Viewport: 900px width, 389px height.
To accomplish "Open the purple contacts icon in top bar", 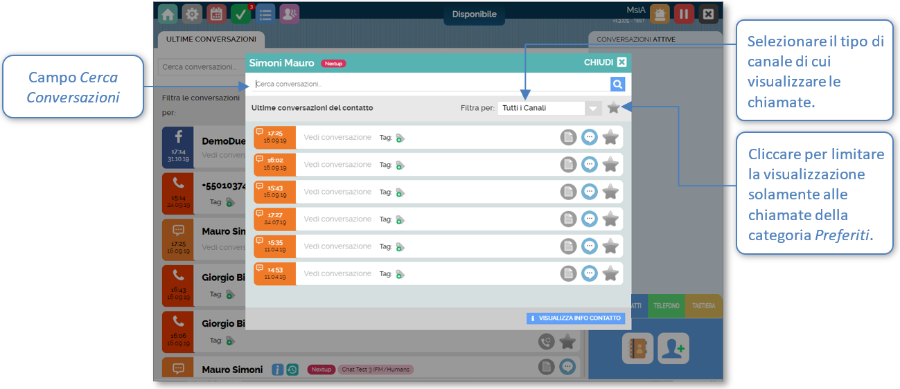I will click(x=290, y=14).
